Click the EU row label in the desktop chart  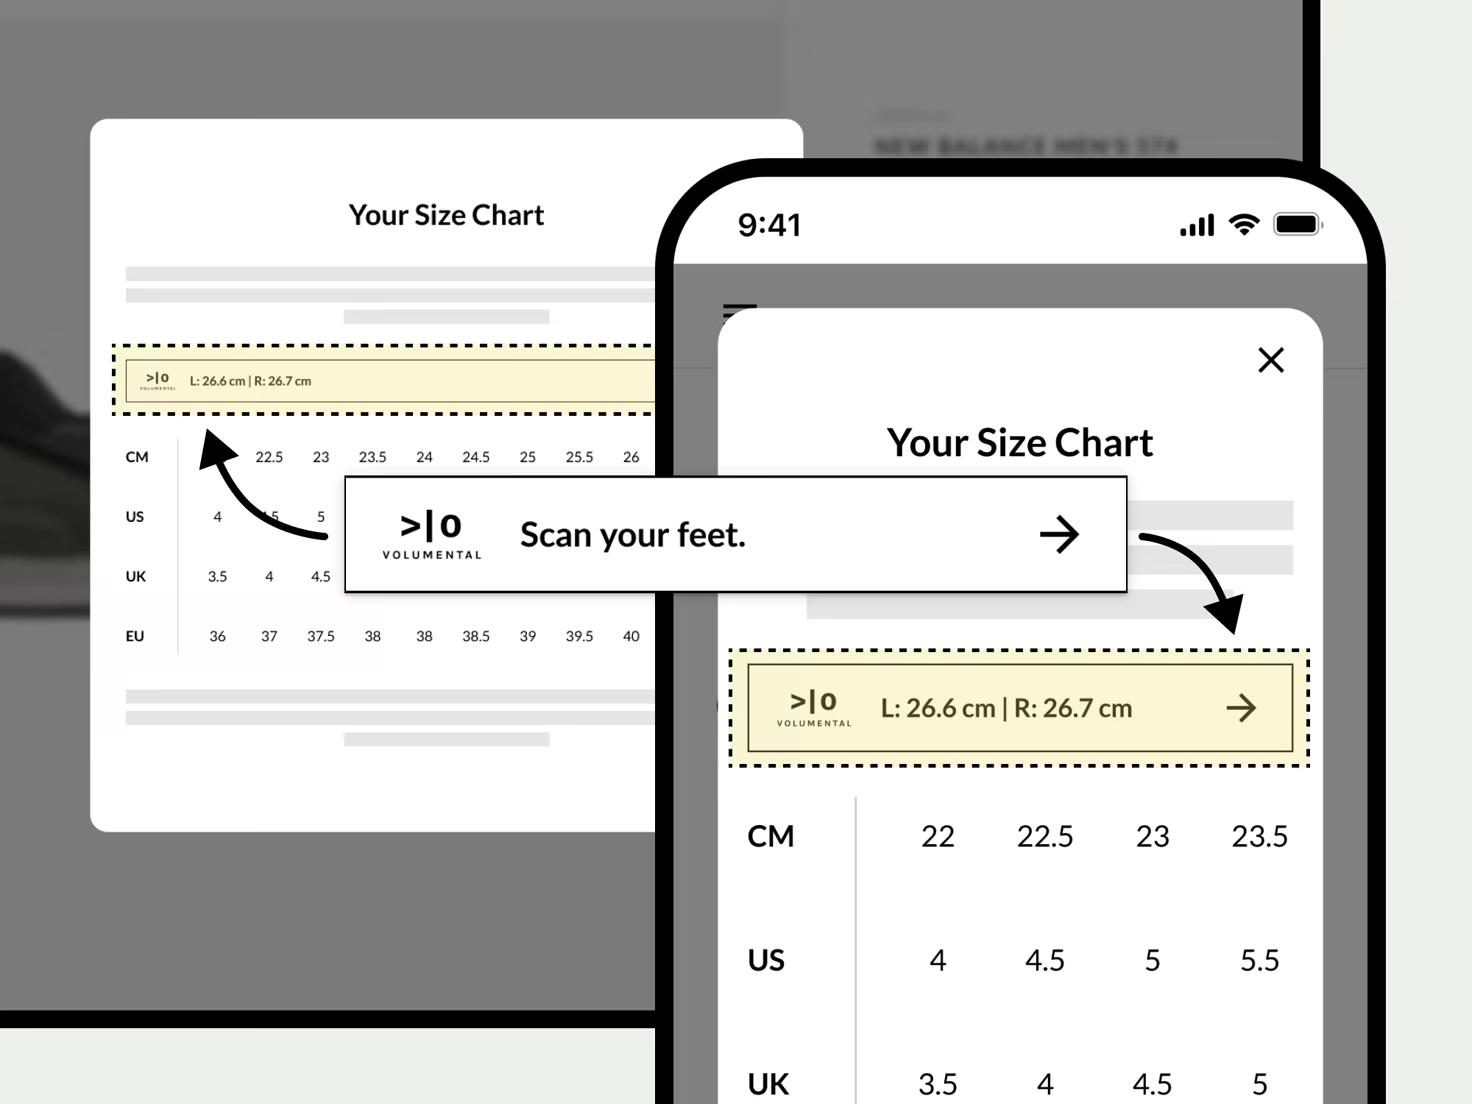pyautogui.click(x=135, y=636)
